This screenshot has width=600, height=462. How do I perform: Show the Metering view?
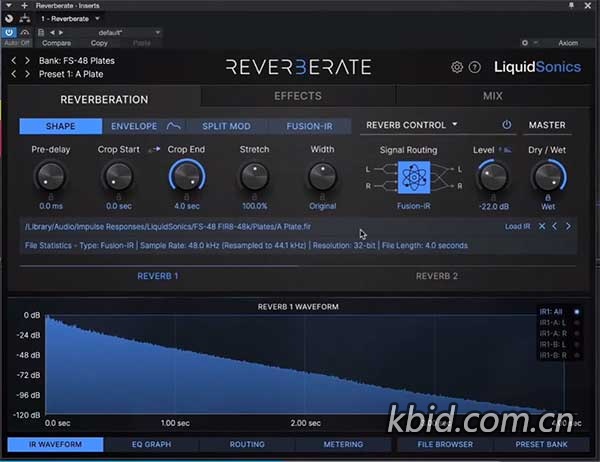(343, 444)
